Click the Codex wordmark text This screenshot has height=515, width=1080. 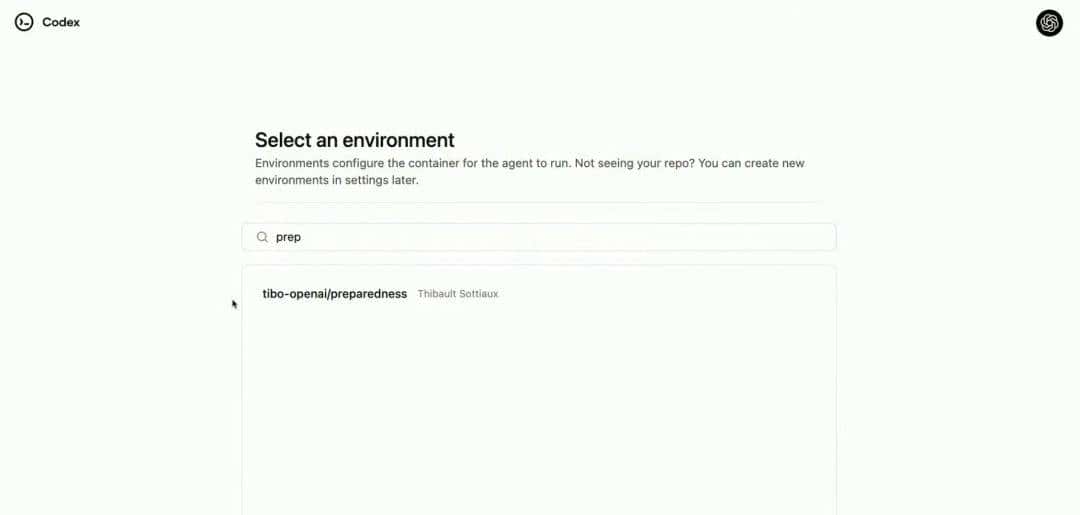(x=61, y=22)
